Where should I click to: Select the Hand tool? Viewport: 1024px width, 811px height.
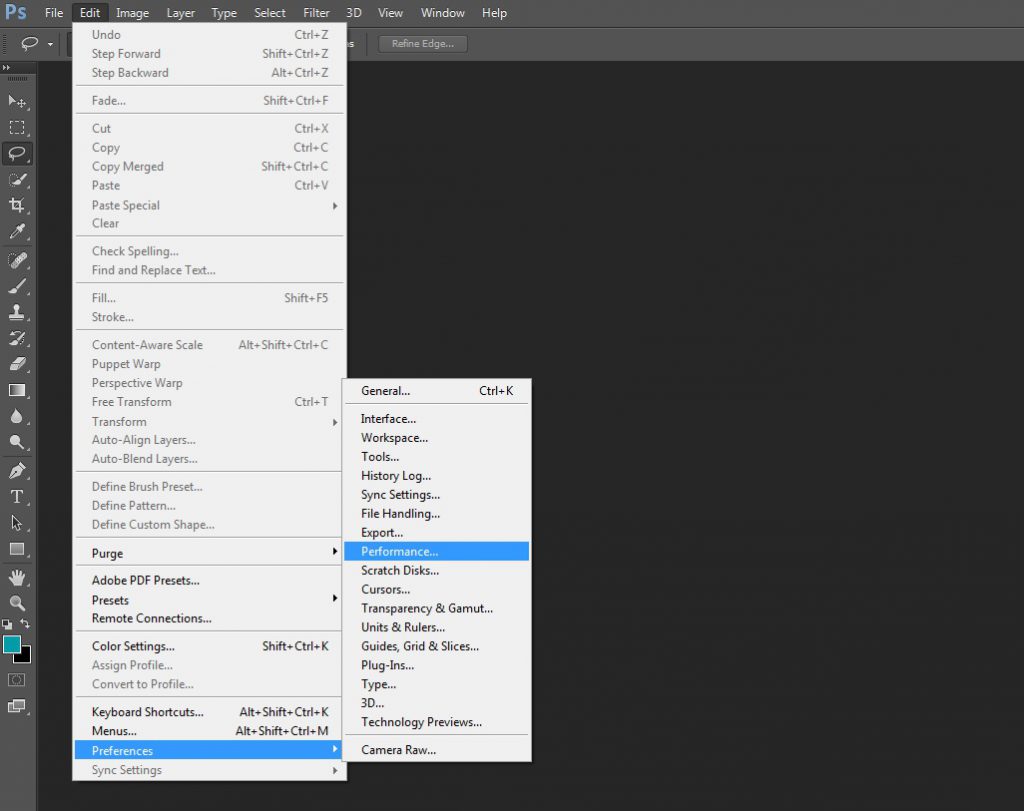coord(17,577)
